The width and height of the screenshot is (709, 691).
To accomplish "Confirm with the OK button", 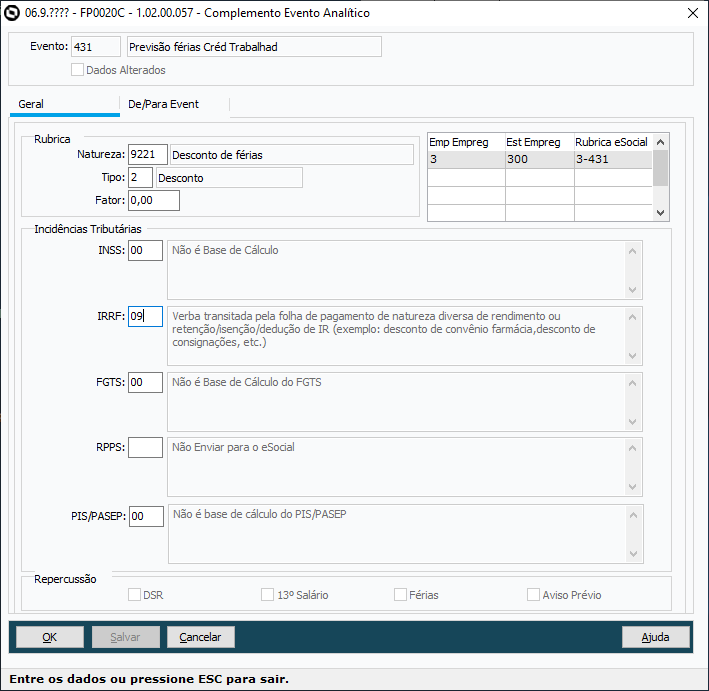I will tap(50, 637).
